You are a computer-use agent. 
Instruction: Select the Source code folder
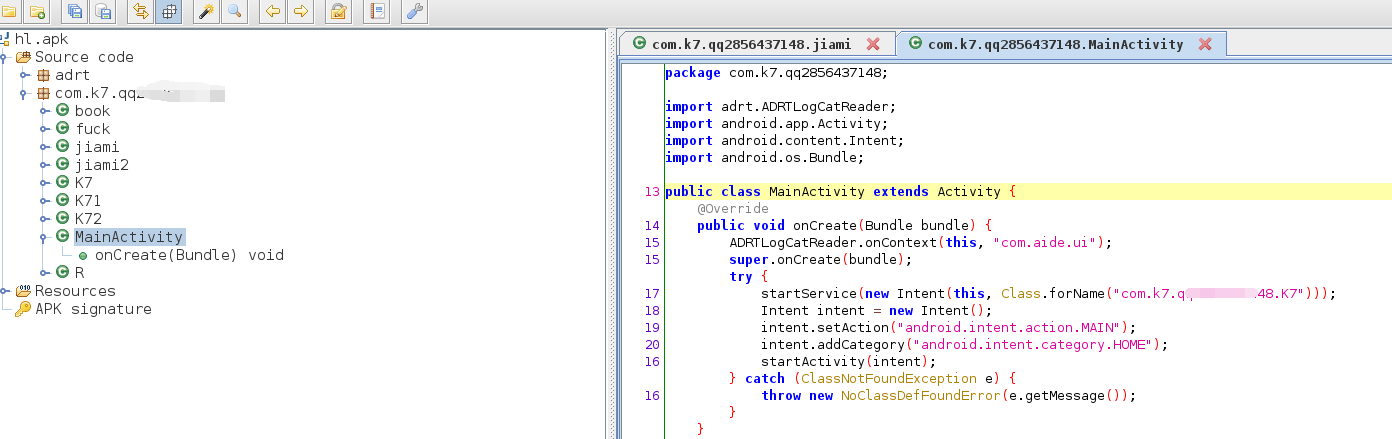(84, 57)
